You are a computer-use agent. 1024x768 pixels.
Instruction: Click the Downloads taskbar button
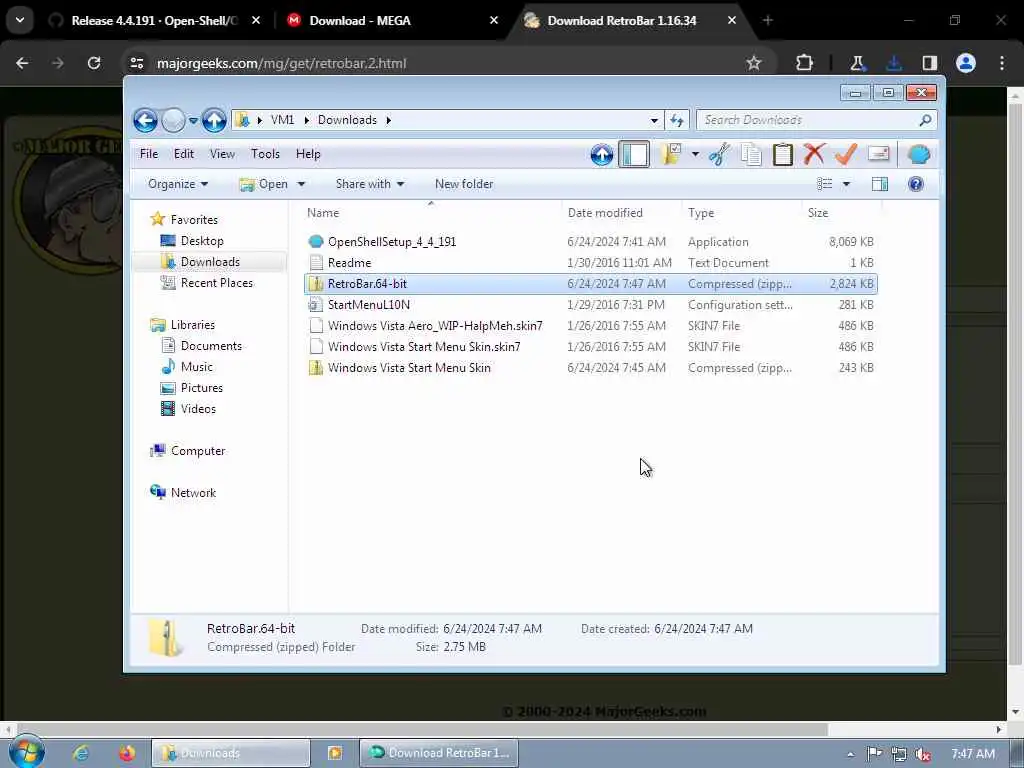[x=231, y=753]
